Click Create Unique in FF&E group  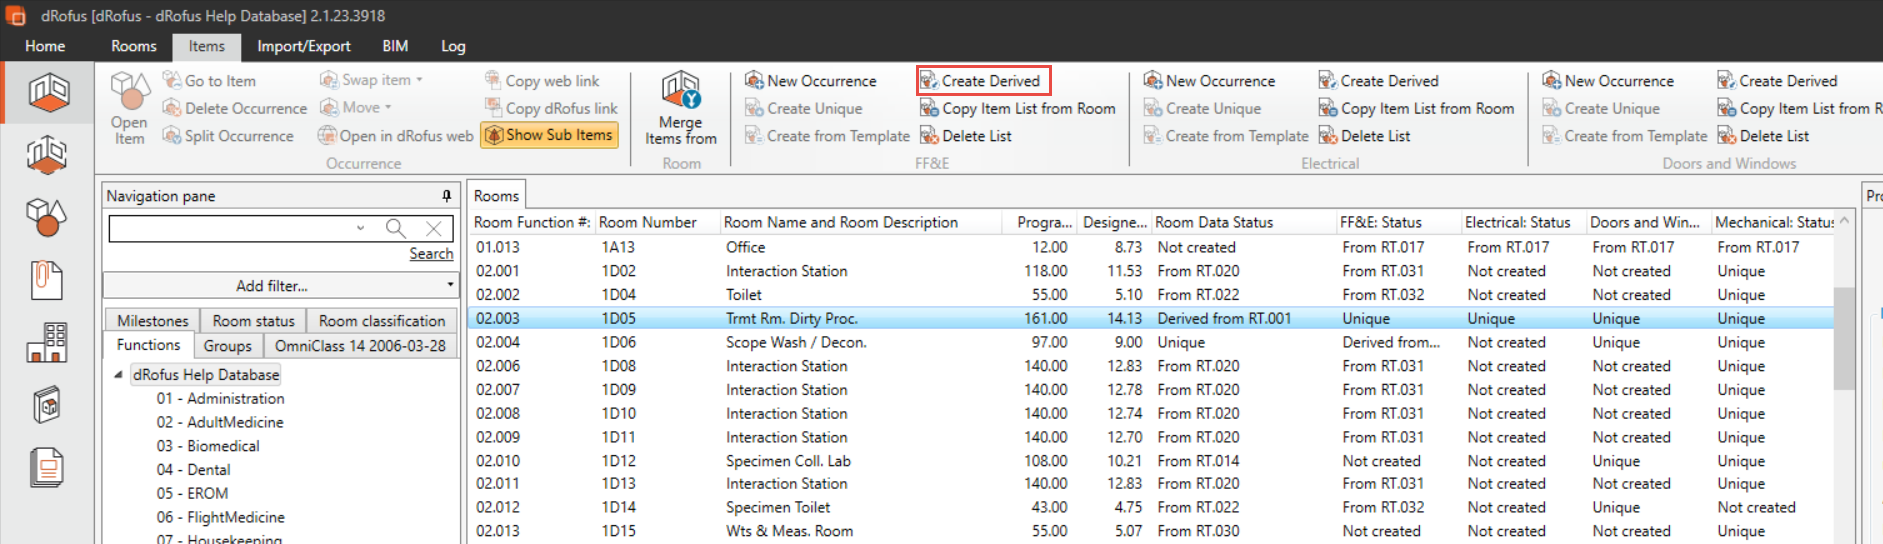(x=804, y=108)
